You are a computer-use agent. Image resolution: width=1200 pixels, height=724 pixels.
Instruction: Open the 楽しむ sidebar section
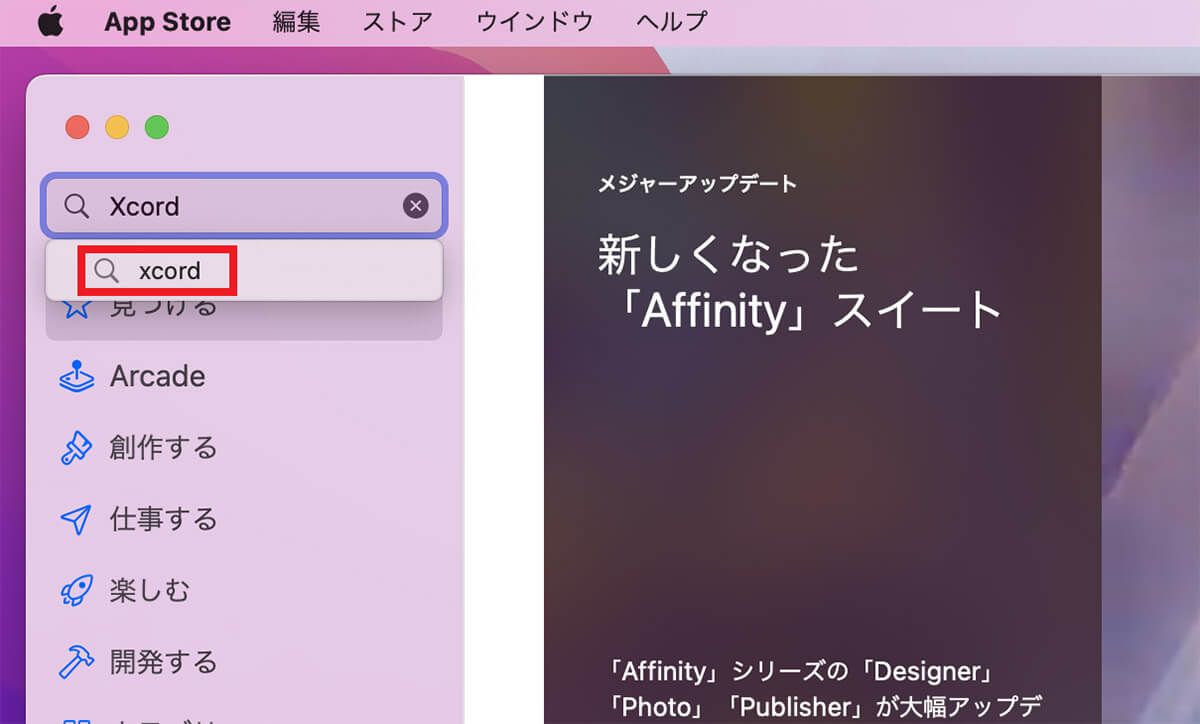244,591
